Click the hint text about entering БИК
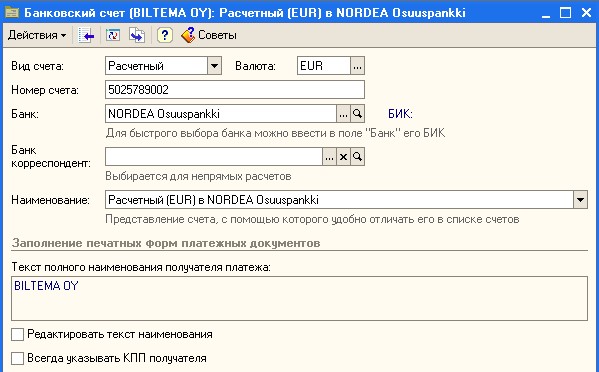Image resolution: width=599 pixels, height=372 pixels. pos(275,133)
